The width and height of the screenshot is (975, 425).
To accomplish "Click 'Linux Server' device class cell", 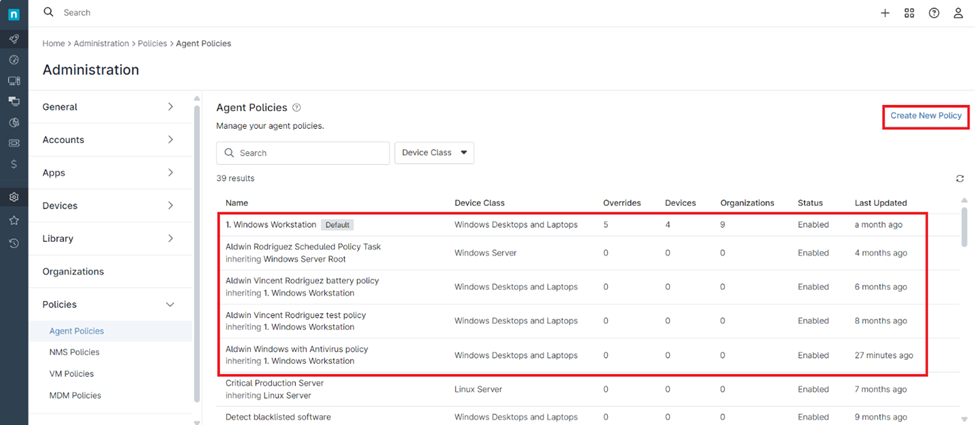I will pos(478,390).
